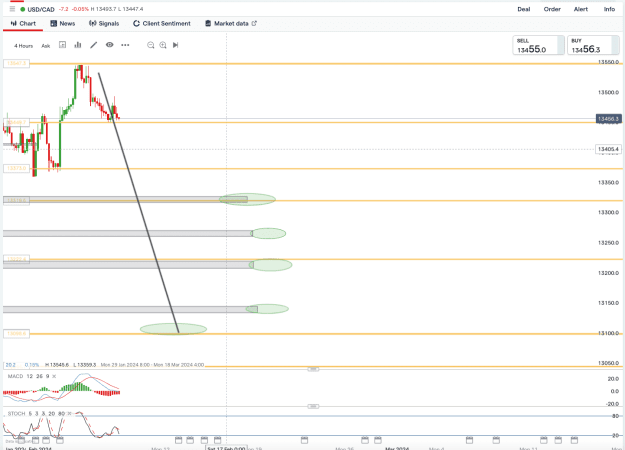Switch to the News tab

pyautogui.click(x=63, y=24)
